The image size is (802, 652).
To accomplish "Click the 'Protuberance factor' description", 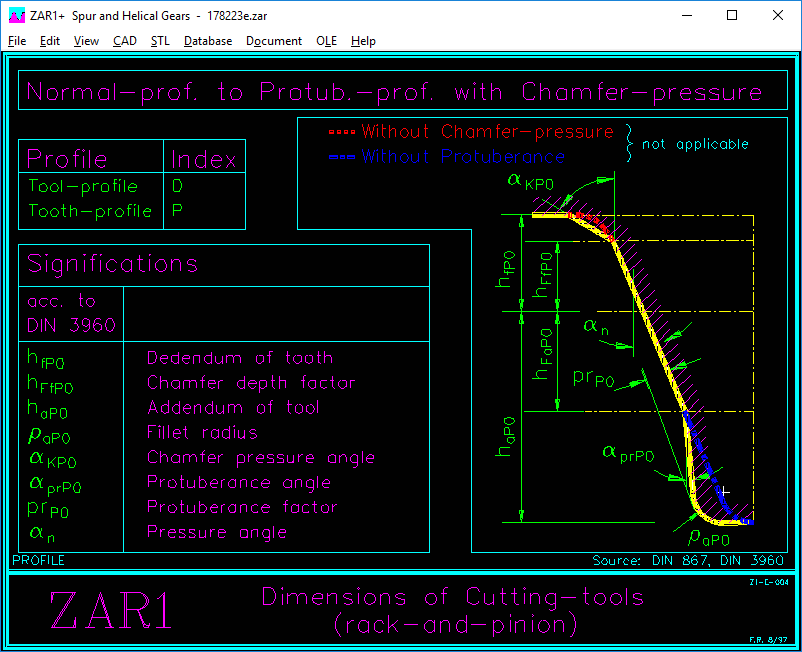I will pos(242,507).
